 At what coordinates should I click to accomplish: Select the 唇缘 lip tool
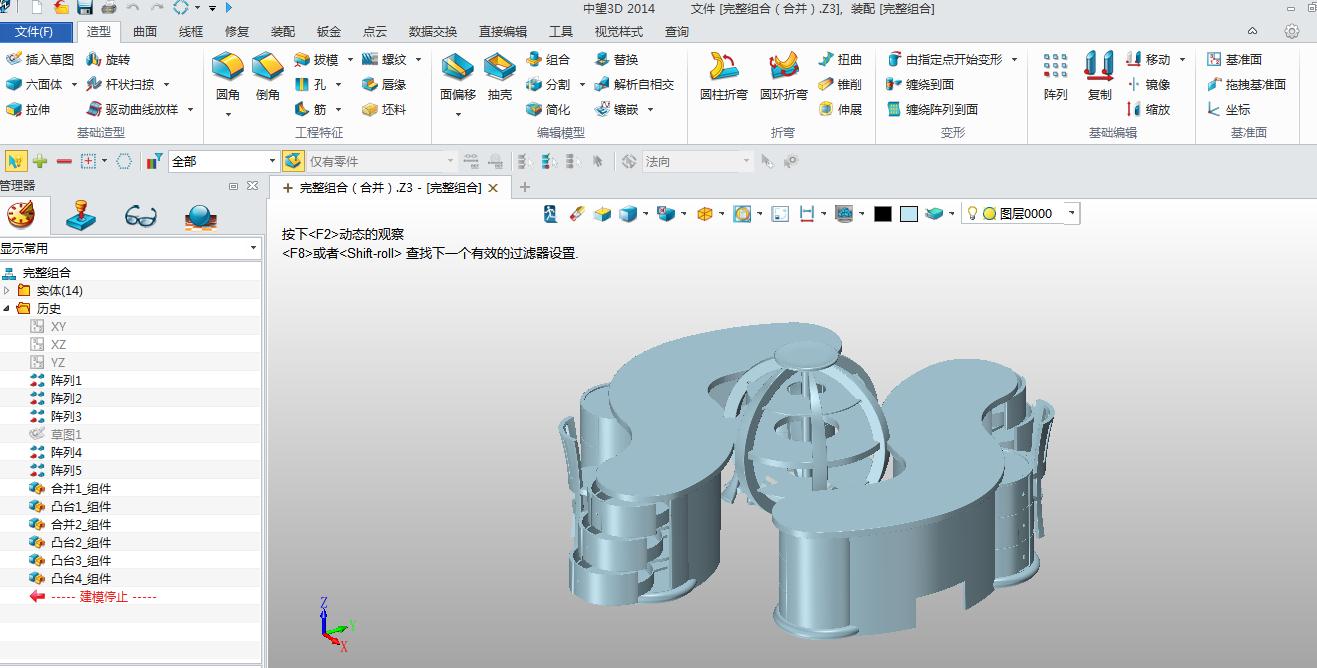click(384, 85)
